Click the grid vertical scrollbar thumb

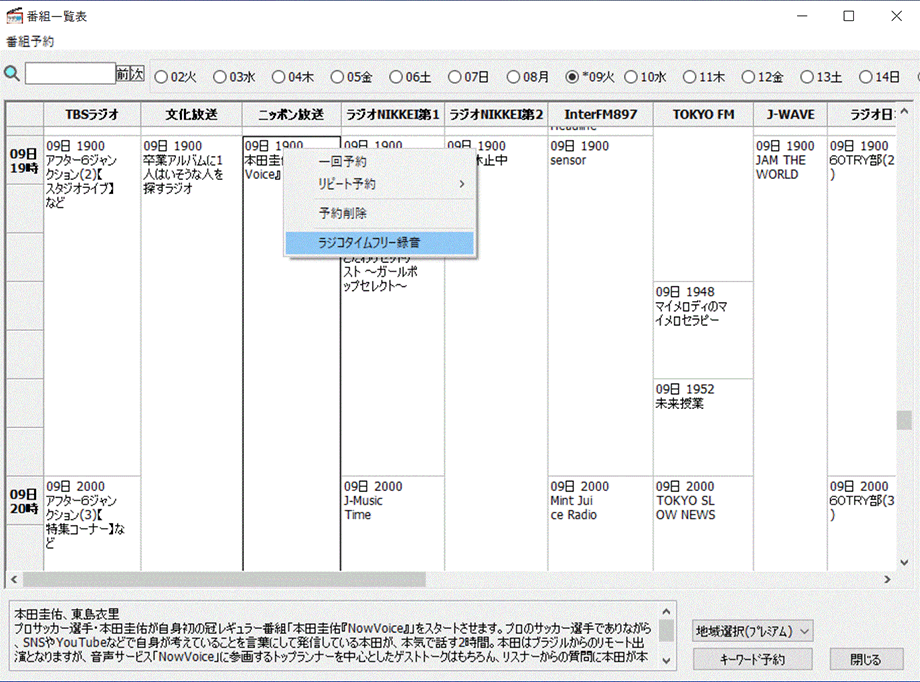coord(904,420)
